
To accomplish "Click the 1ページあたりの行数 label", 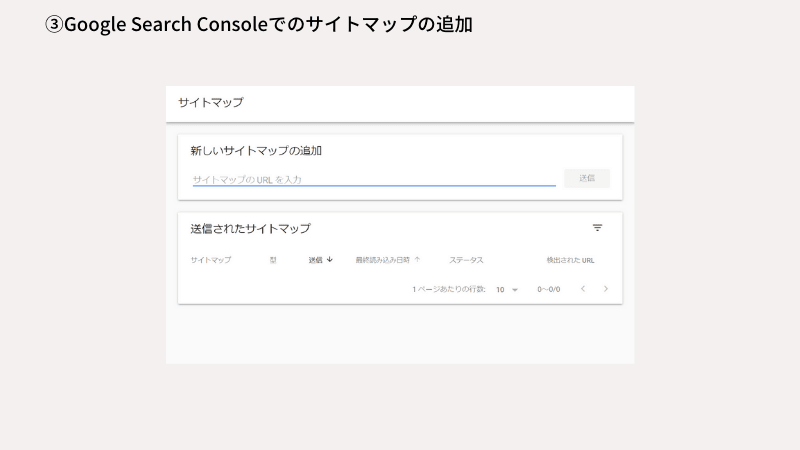I will (x=449, y=289).
